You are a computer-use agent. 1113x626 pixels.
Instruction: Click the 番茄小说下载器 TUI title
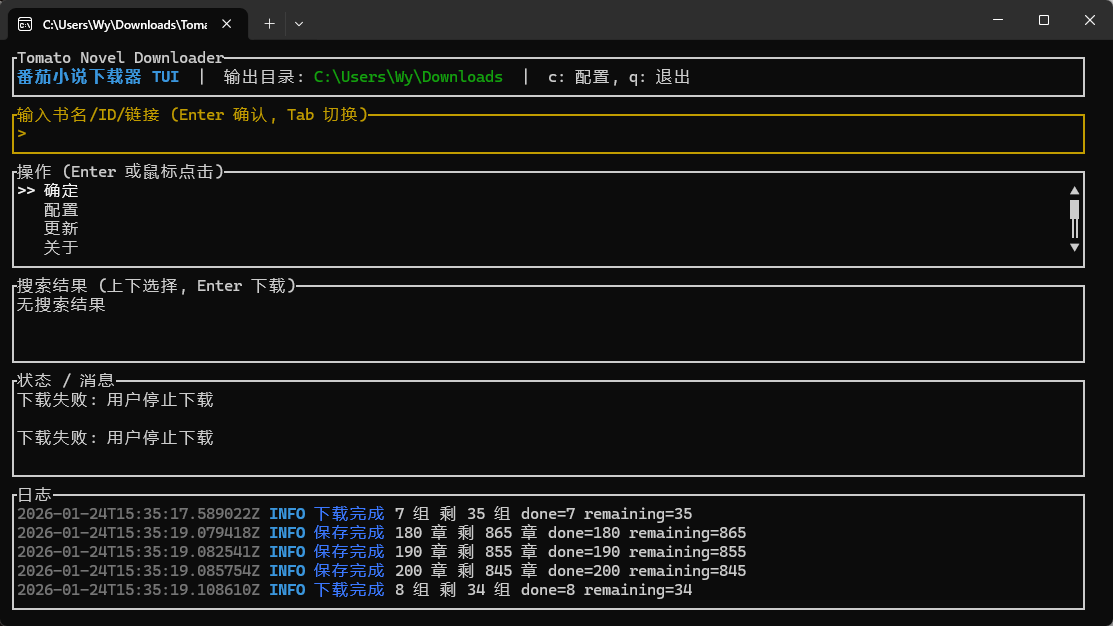(x=98, y=77)
